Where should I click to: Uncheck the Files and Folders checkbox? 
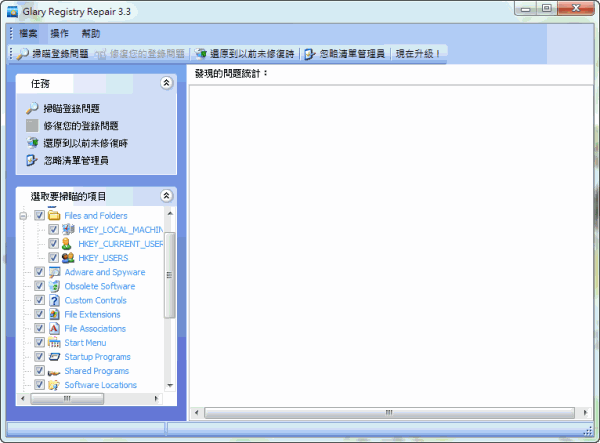tap(39, 215)
